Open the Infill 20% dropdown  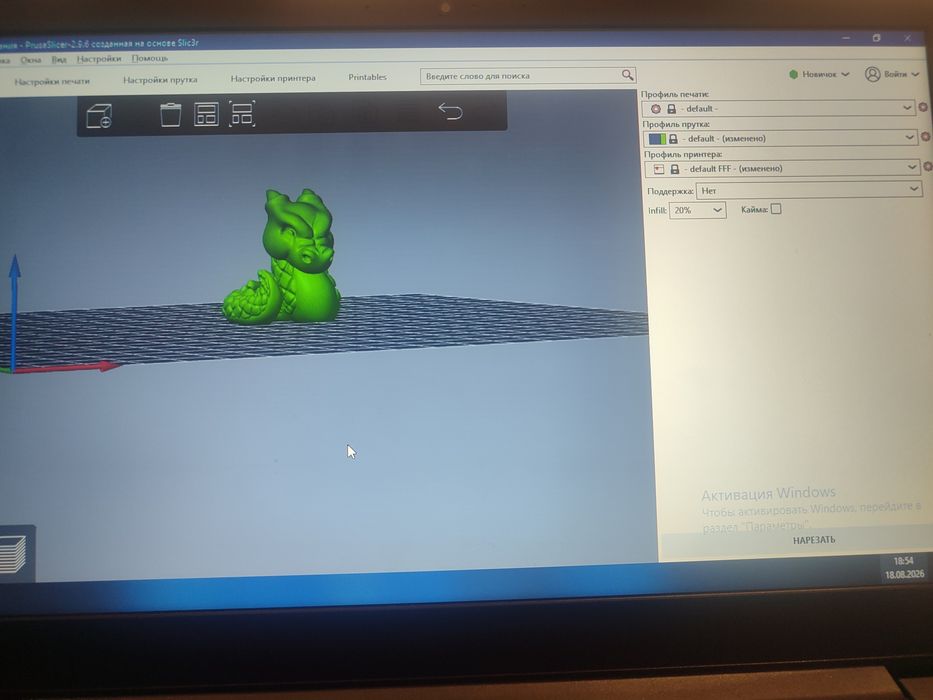pyautogui.click(x=697, y=210)
